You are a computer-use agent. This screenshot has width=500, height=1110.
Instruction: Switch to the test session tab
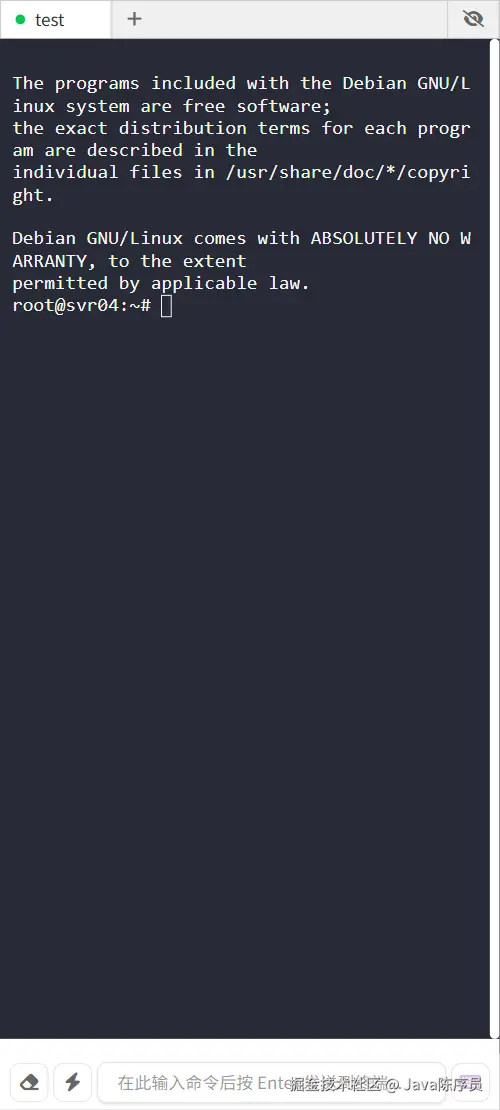pyautogui.click(x=56, y=20)
